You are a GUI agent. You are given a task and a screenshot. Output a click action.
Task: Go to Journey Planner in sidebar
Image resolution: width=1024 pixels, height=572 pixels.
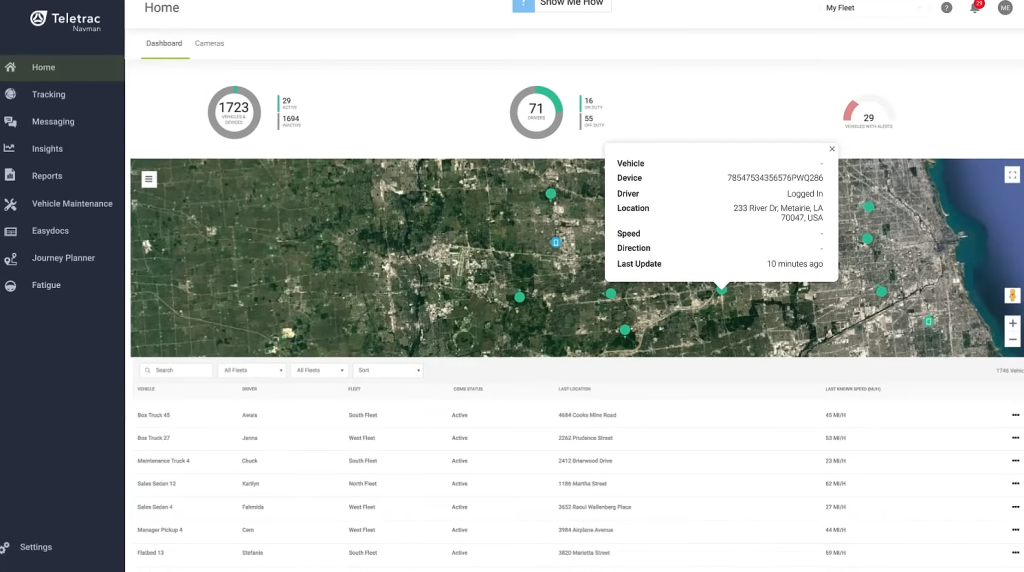62,258
